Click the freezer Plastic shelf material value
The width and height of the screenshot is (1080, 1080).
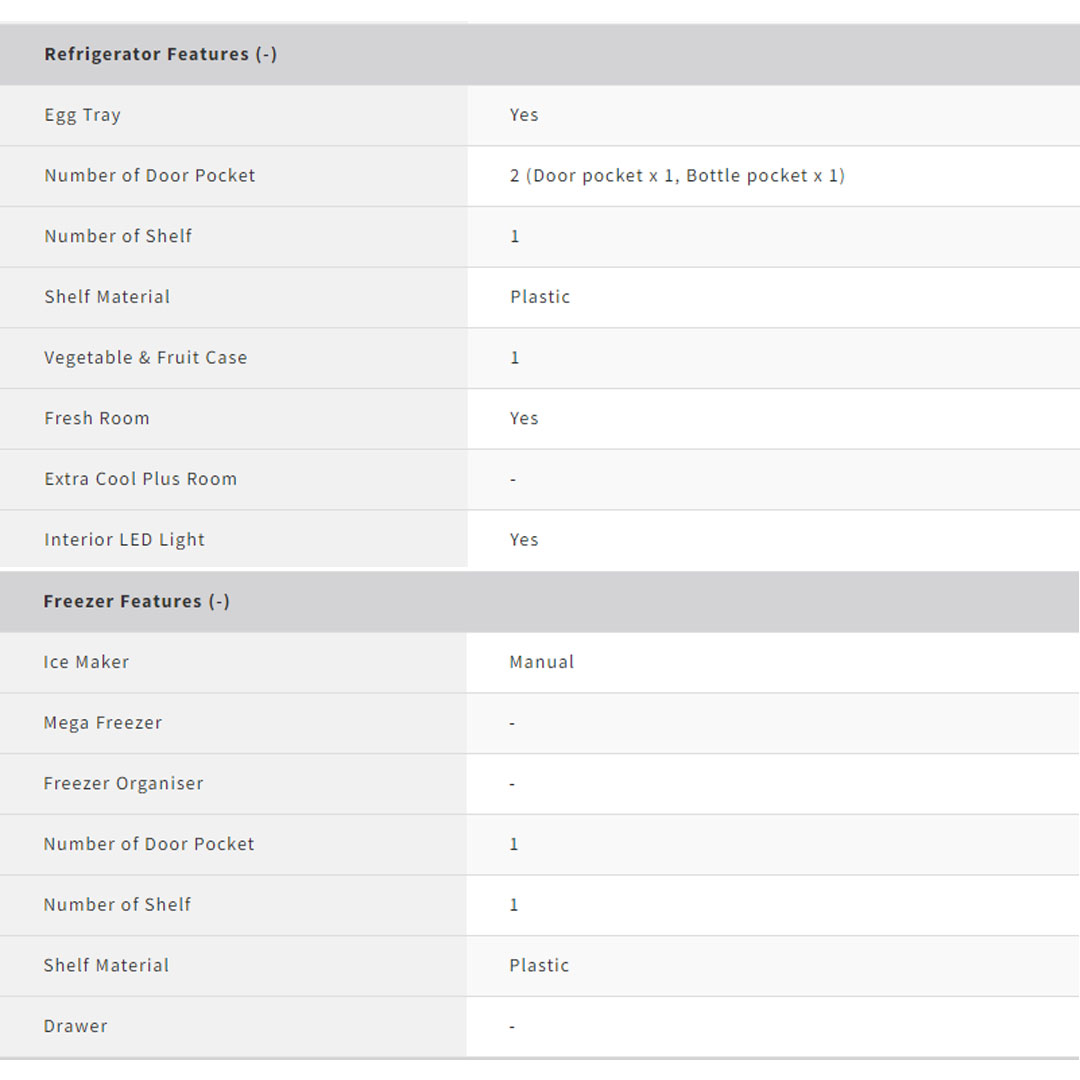click(x=539, y=966)
